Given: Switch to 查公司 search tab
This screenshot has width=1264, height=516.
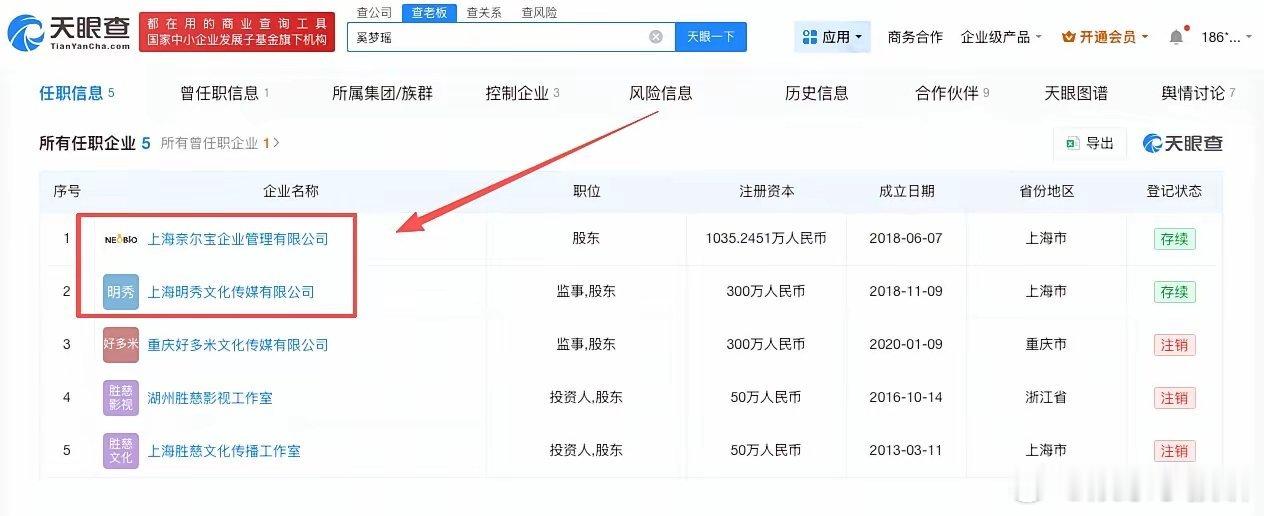Looking at the screenshot, I should click(375, 12).
